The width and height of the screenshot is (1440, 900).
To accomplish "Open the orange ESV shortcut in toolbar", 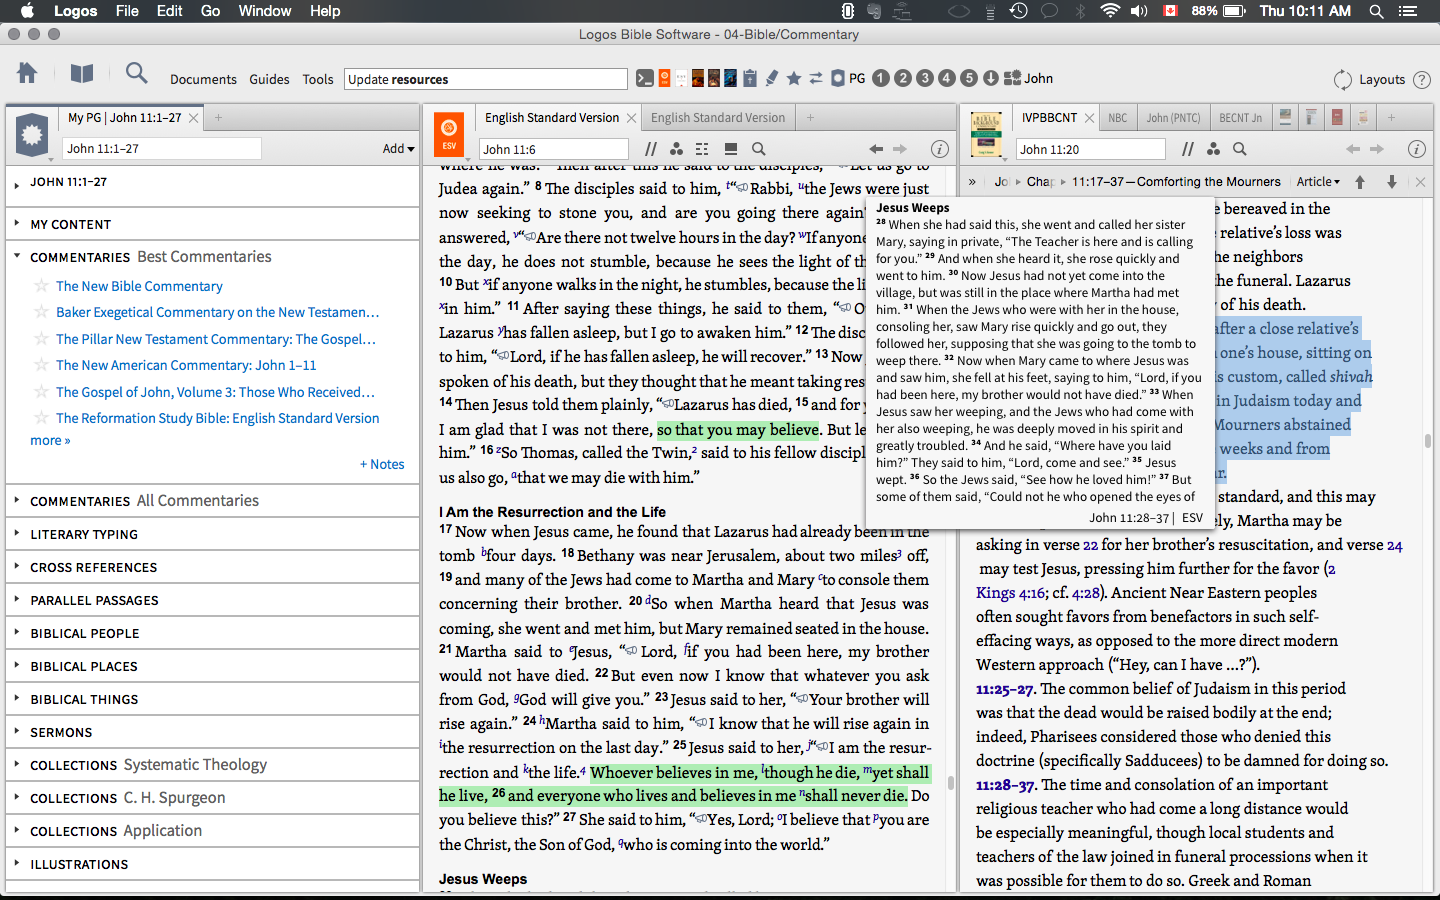I will [664, 78].
